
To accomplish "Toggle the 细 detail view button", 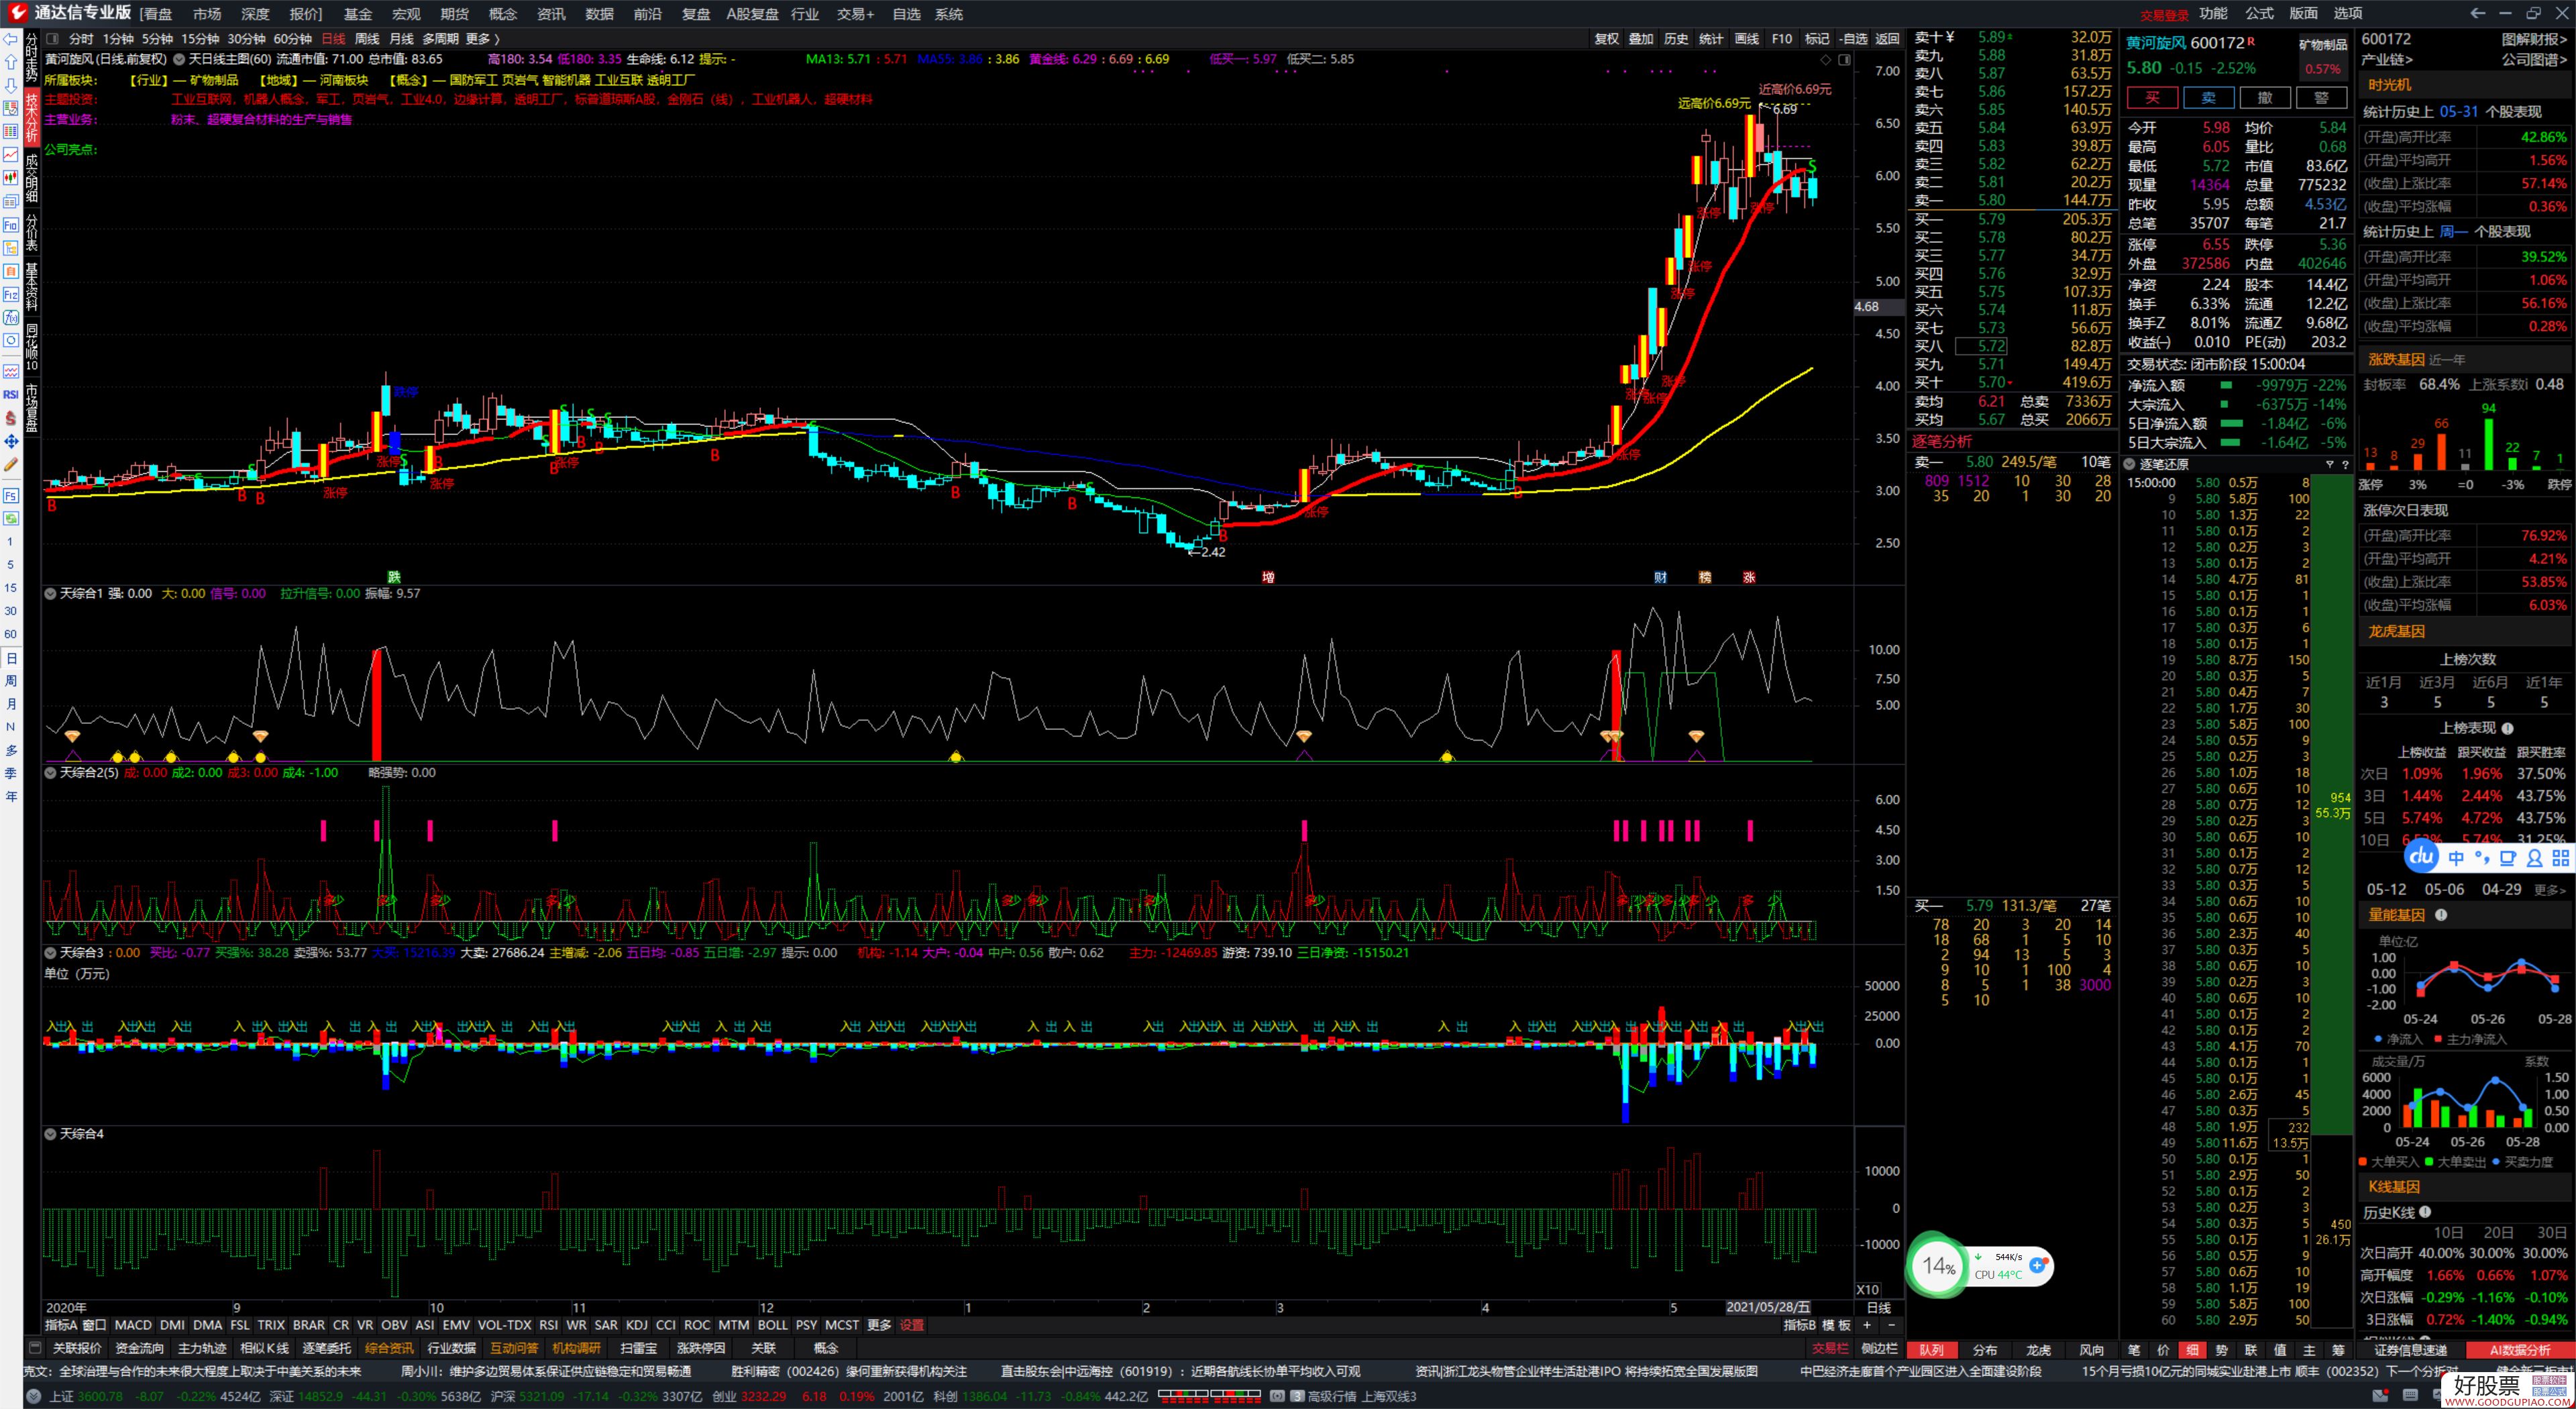I will pos(2192,1350).
